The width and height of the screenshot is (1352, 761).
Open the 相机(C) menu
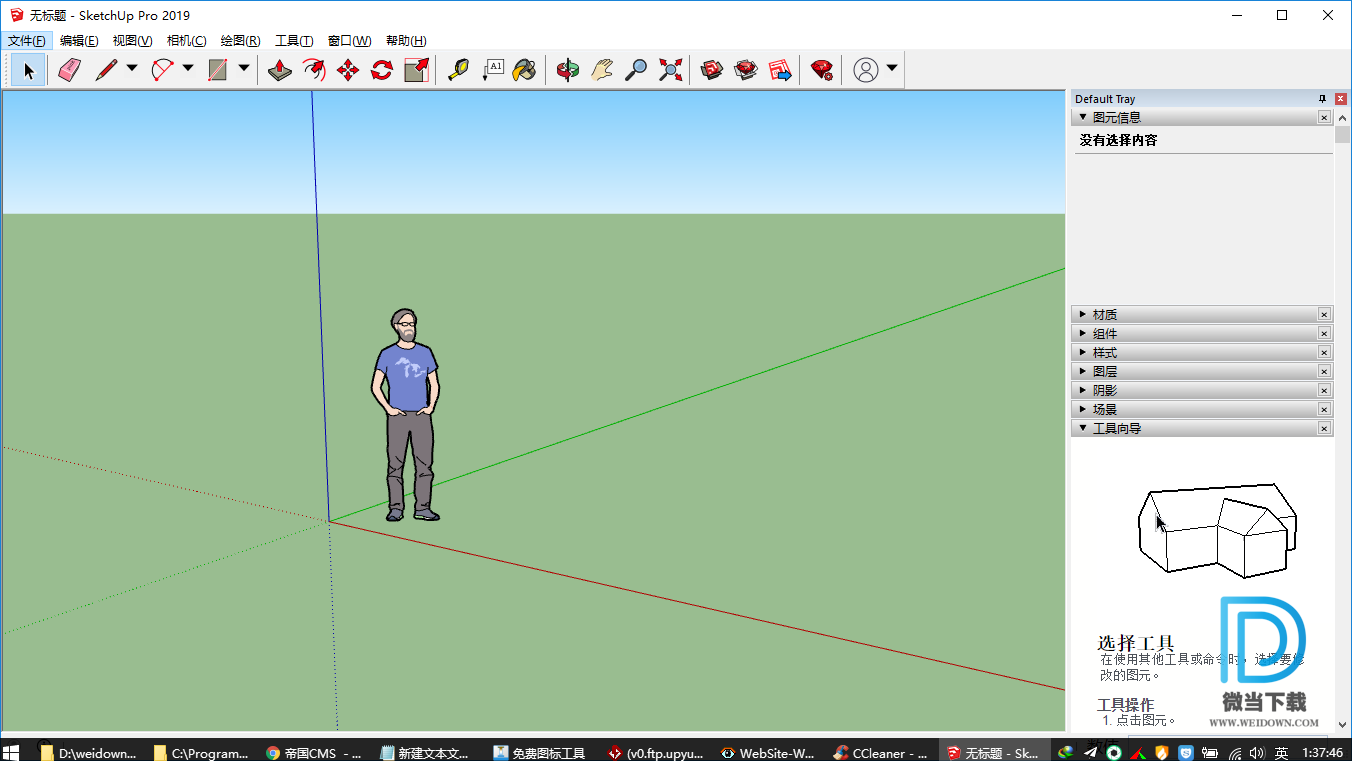point(186,41)
